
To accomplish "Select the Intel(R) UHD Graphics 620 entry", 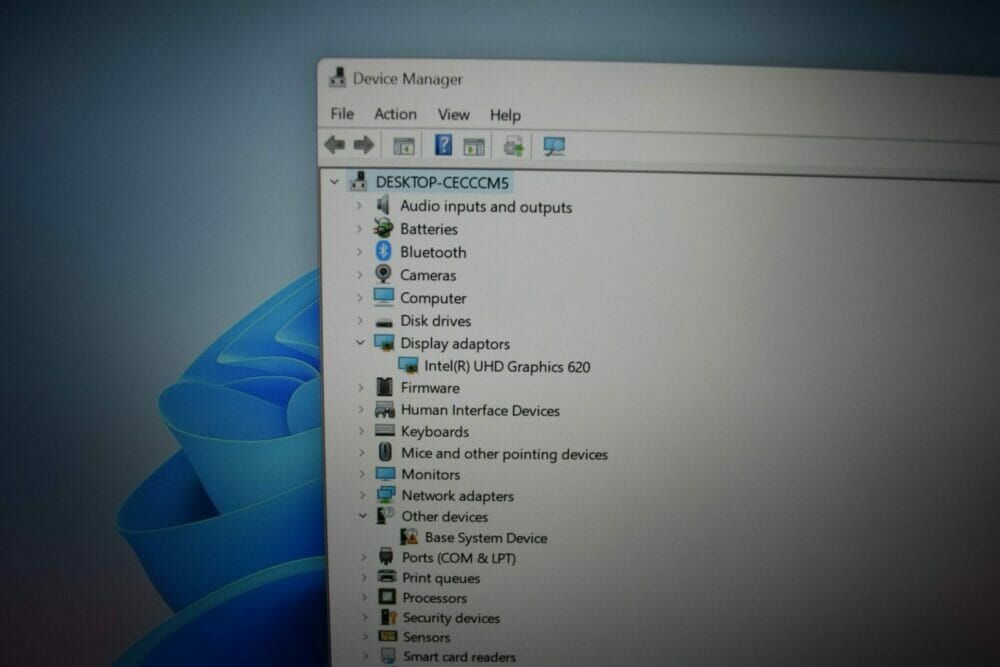I will (508, 367).
